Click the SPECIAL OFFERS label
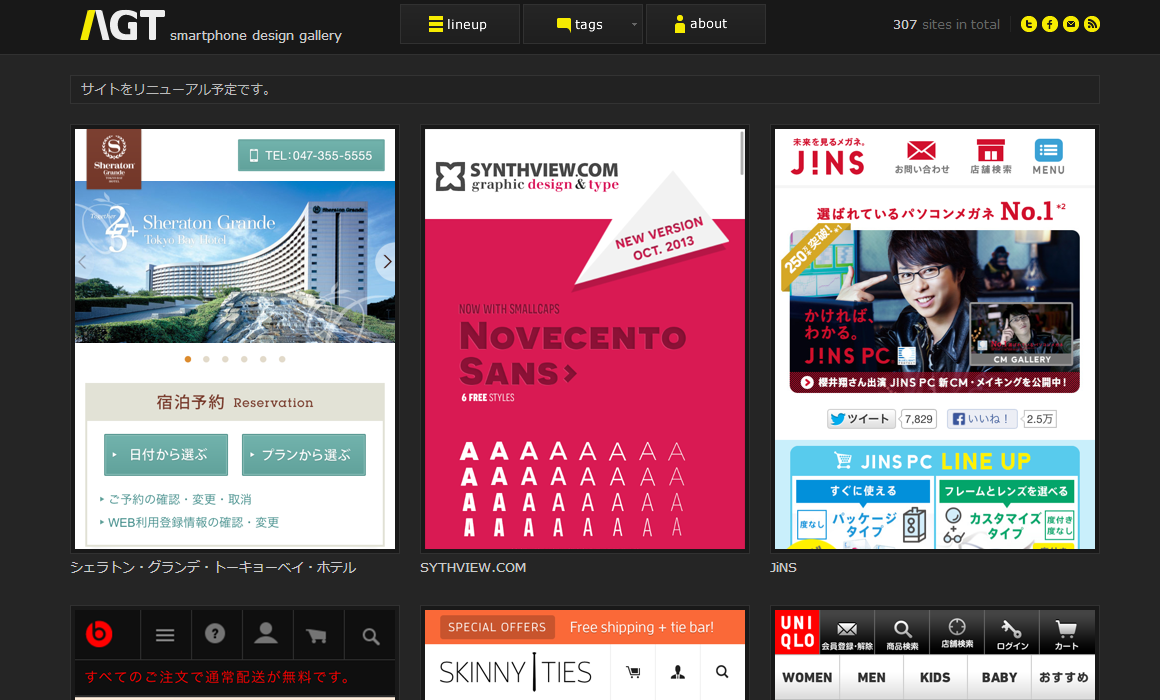 pyautogui.click(x=497, y=627)
